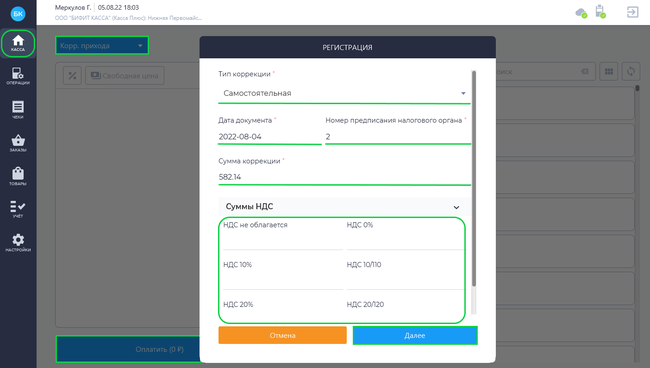Image resolution: width=650 pixels, height=368 pixels.
Task: Open the Корр. прихода dropdown
Action: click(102, 46)
